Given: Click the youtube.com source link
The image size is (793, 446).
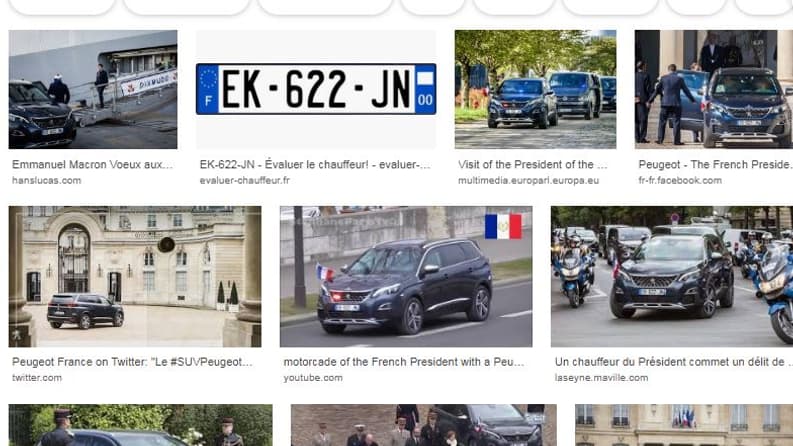Looking at the screenshot, I should click(313, 378).
